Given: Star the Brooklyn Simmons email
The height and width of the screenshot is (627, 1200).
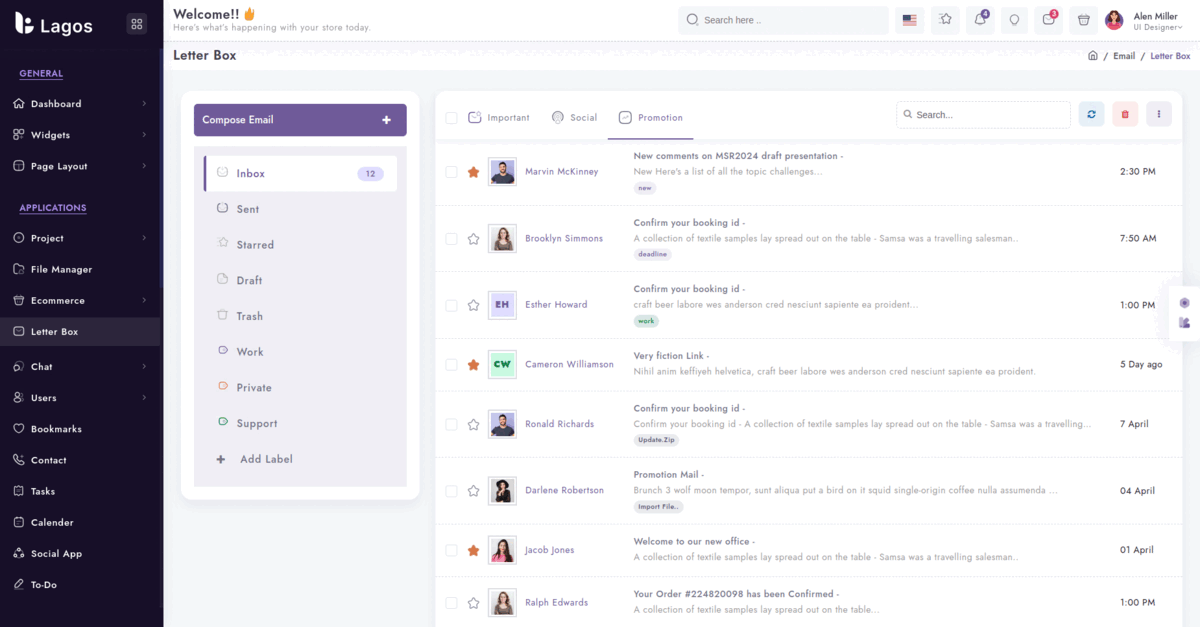Looking at the screenshot, I should (474, 239).
